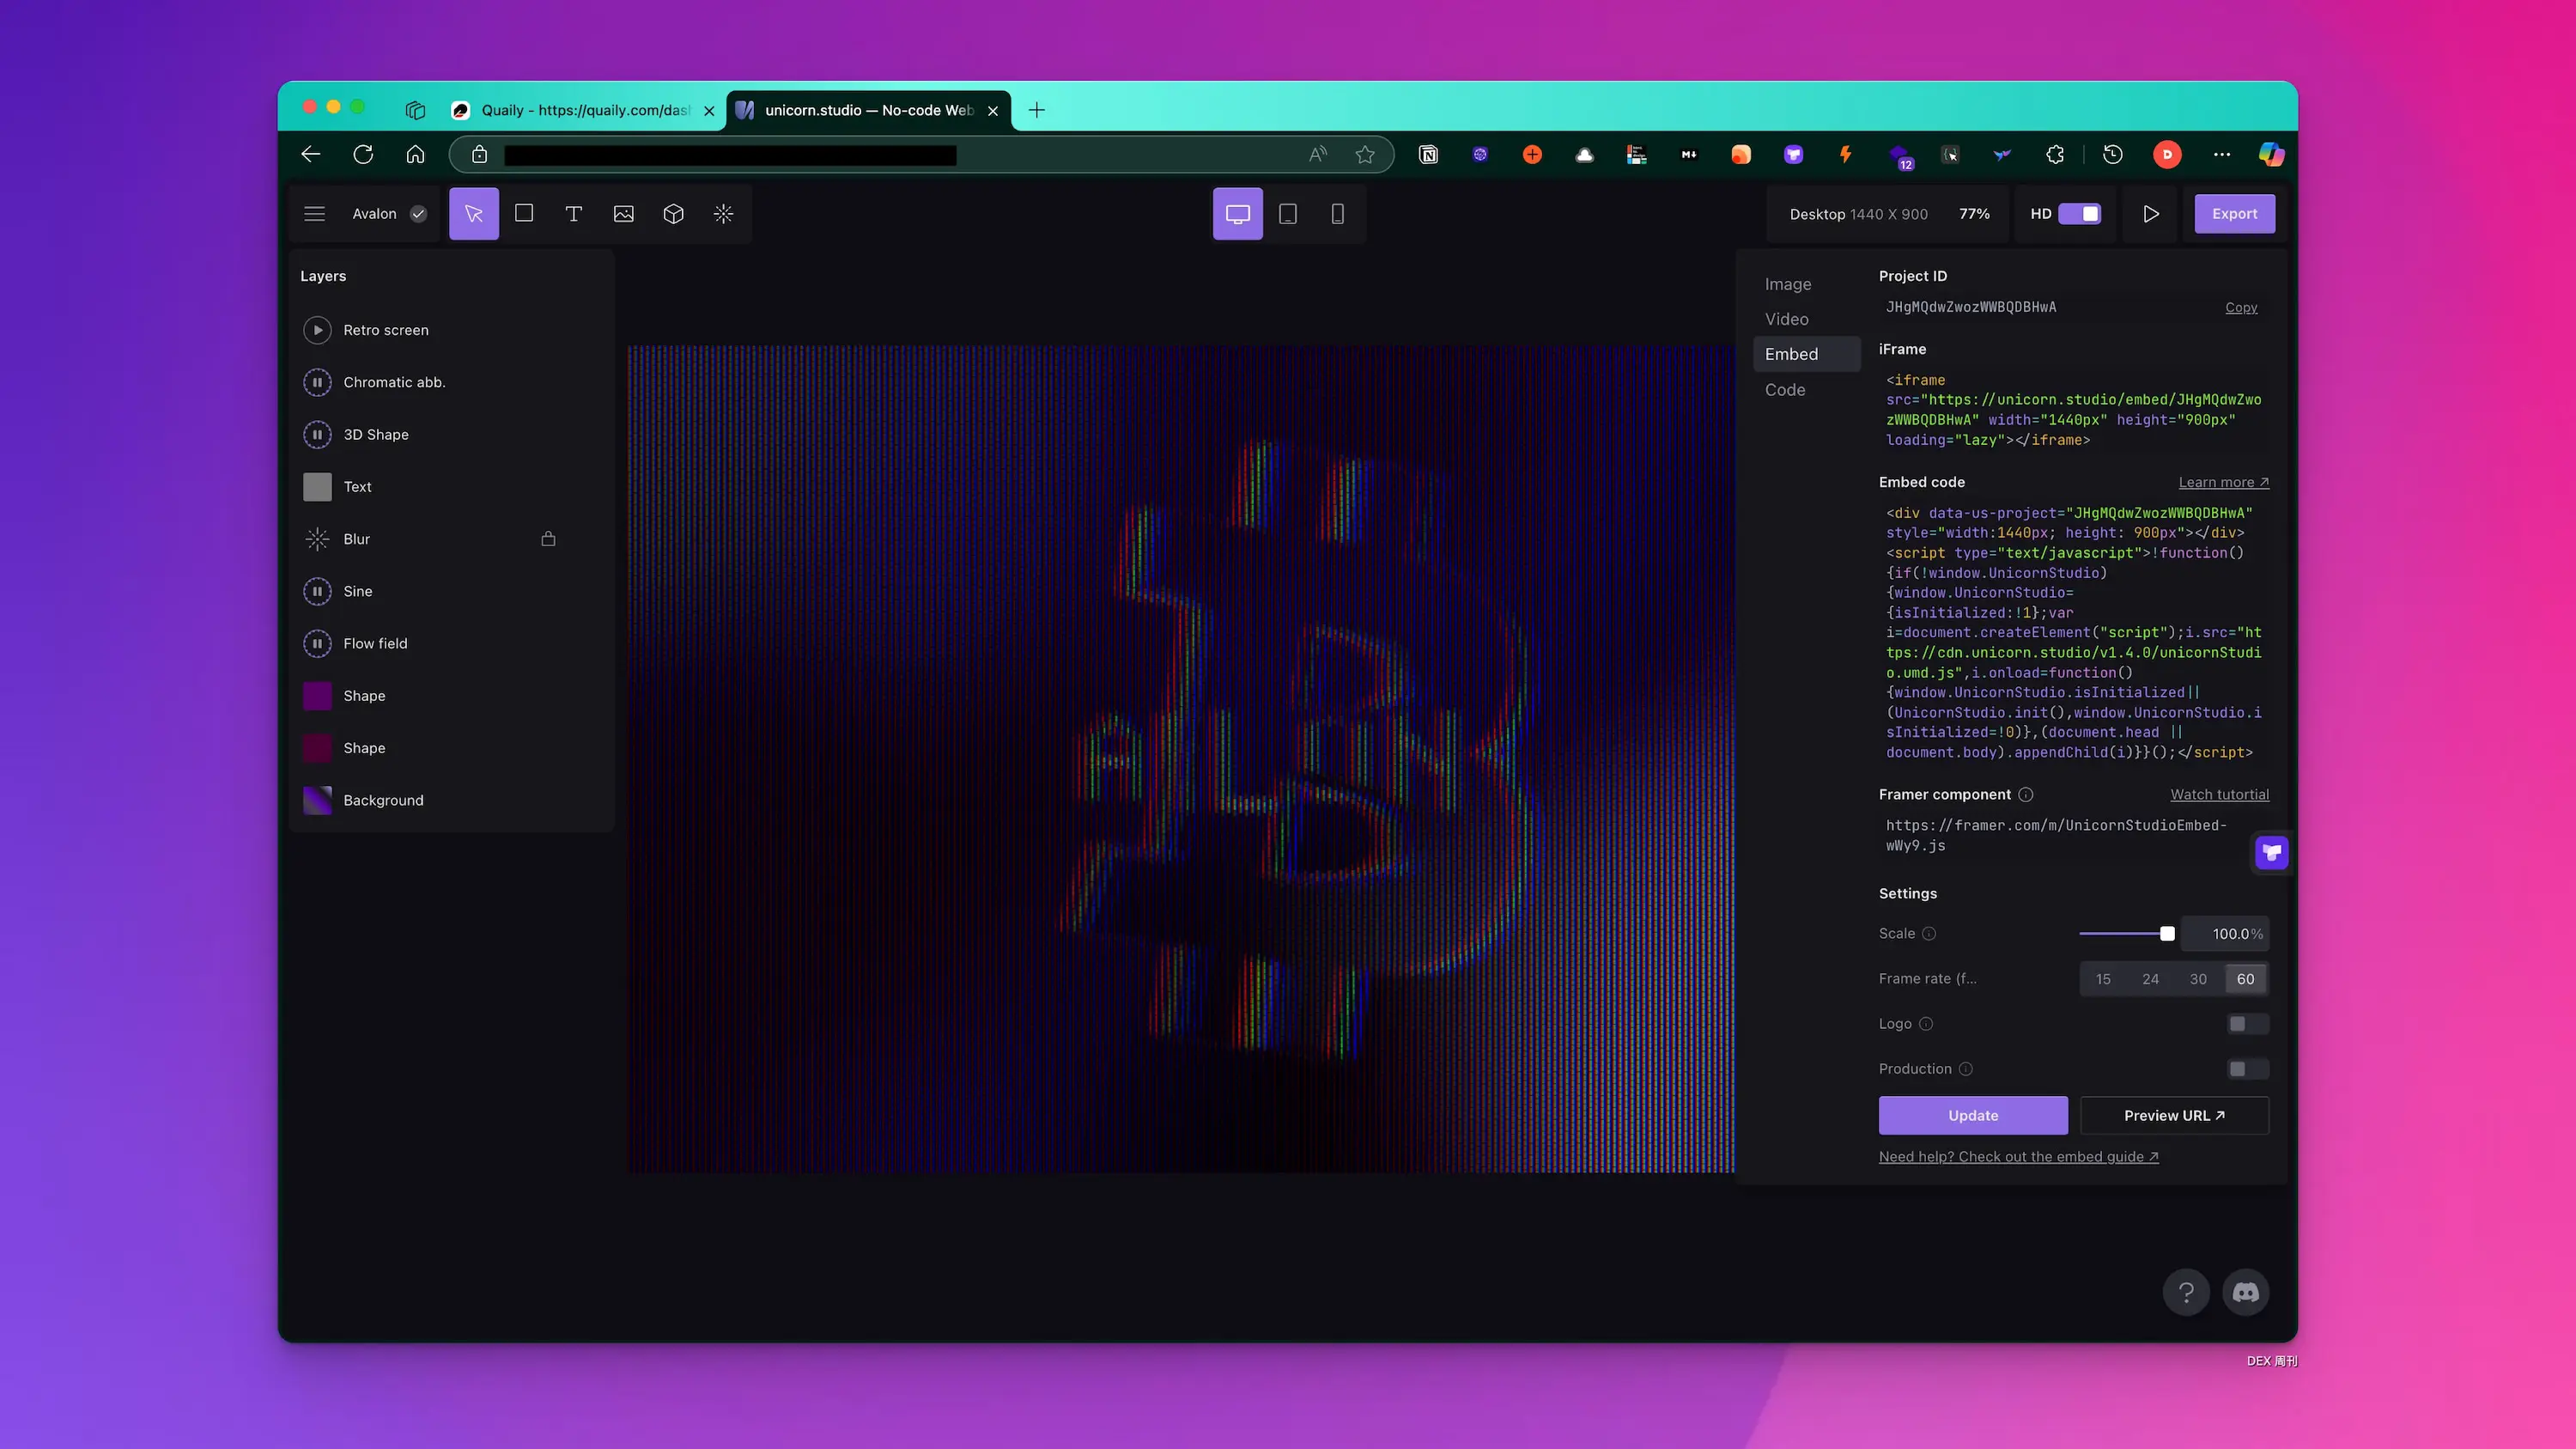2576x1449 pixels.
Task: Reload the page
Action: coord(363,154)
